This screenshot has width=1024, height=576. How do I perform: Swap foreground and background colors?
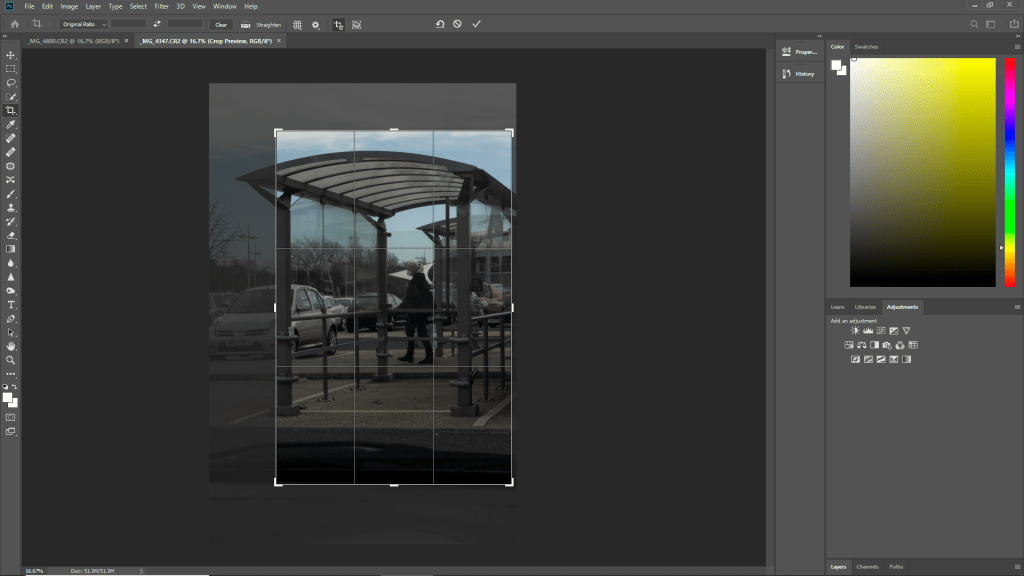(x=15, y=386)
